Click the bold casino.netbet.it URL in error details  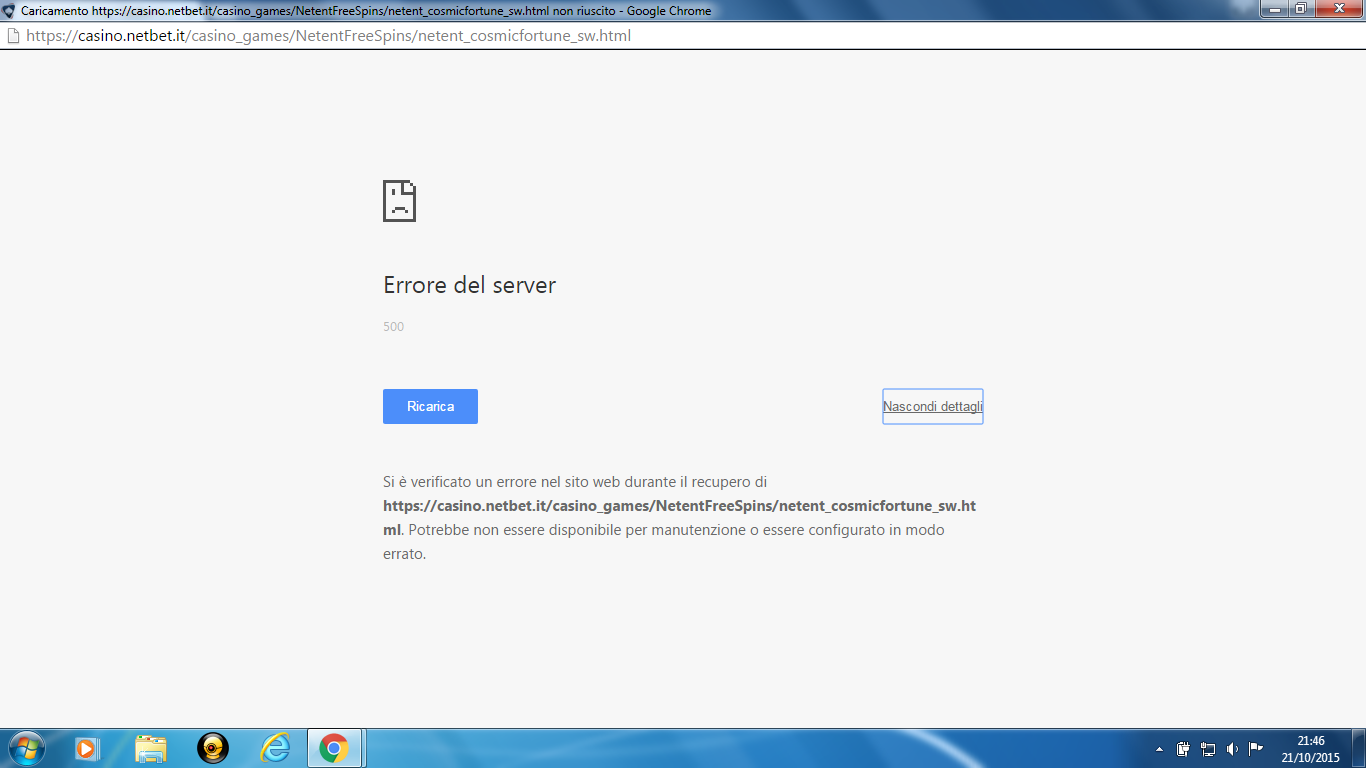679,518
